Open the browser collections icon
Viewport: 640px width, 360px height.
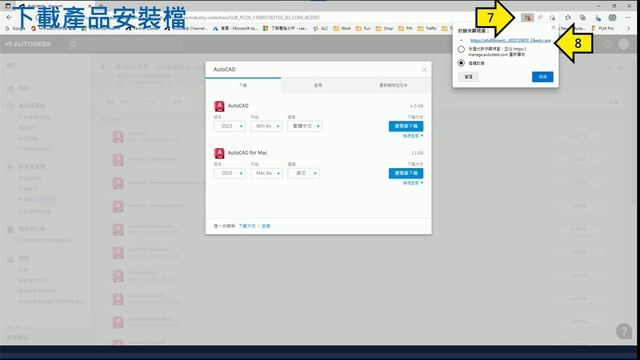[582, 18]
